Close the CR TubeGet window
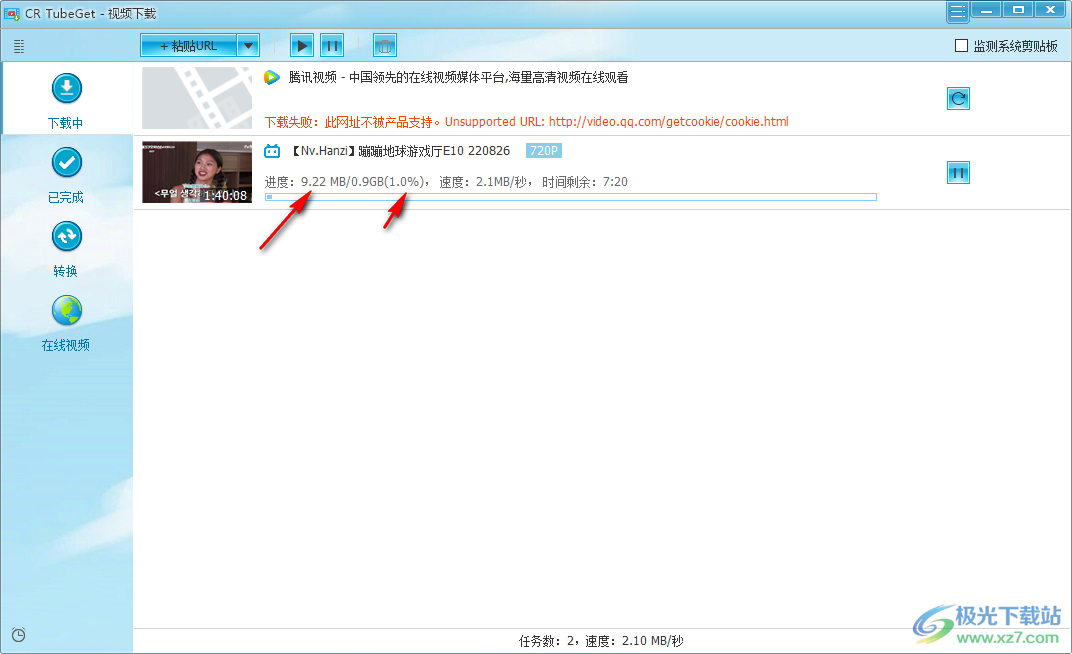Viewport: 1072px width, 654px height. [1050, 10]
